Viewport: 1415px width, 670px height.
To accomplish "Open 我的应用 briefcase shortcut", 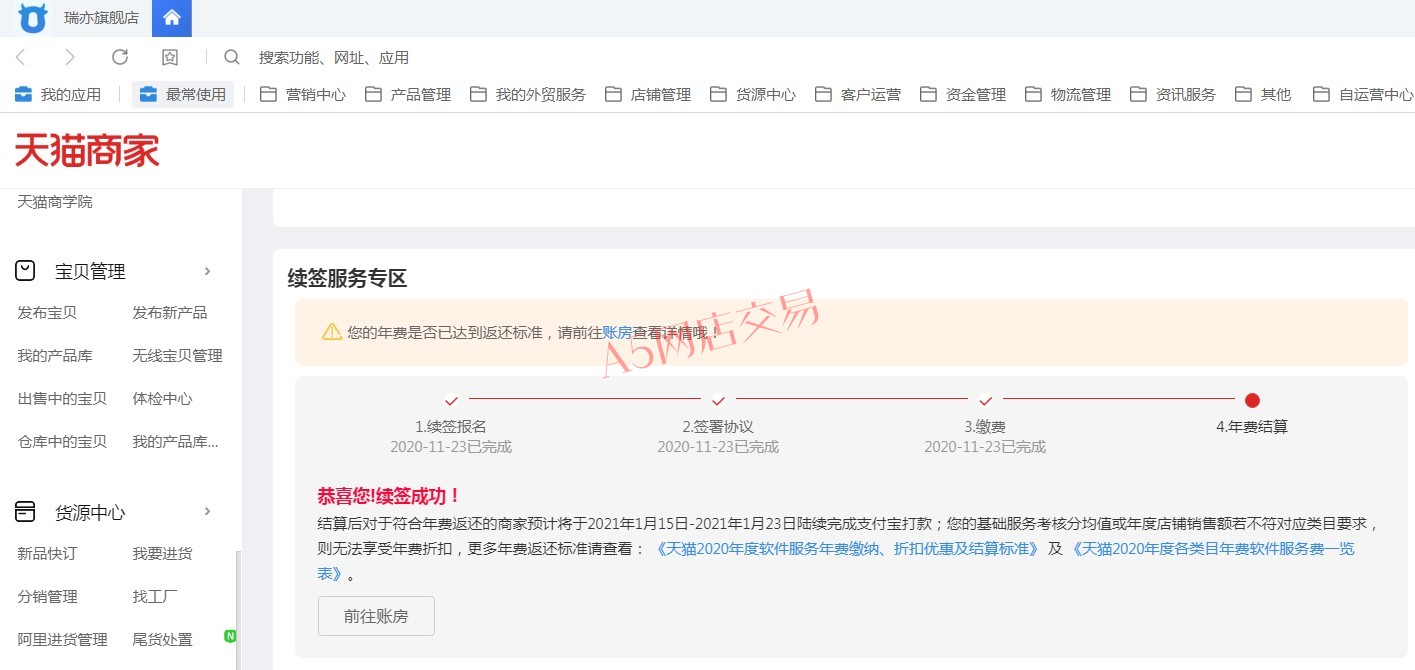I will 58,94.
